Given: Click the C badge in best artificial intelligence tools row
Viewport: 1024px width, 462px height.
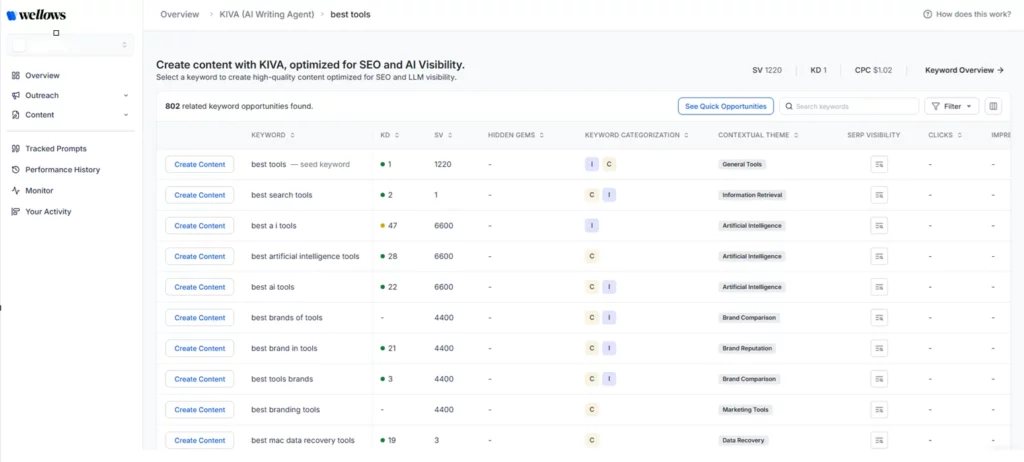Looking at the screenshot, I should pyautogui.click(x=592, y=257).
